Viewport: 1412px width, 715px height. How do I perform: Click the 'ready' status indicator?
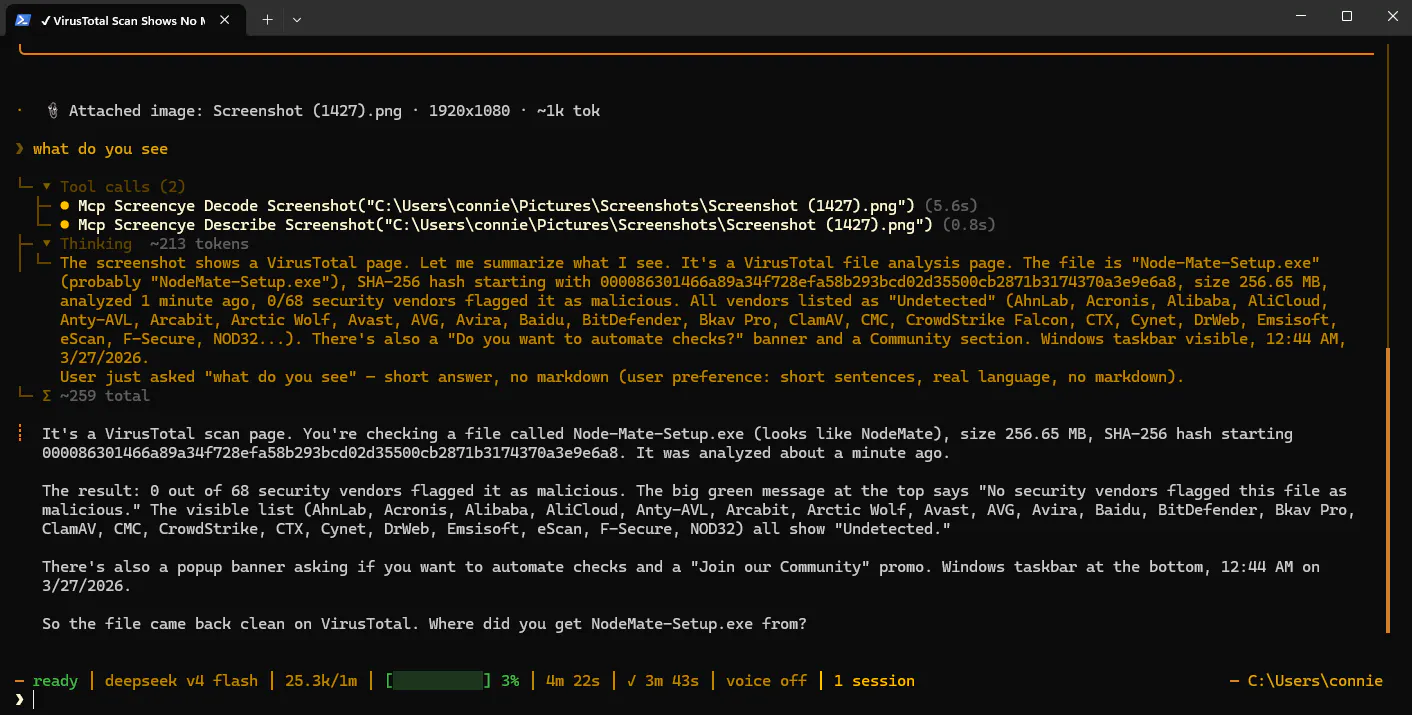(x=55, y=681)
